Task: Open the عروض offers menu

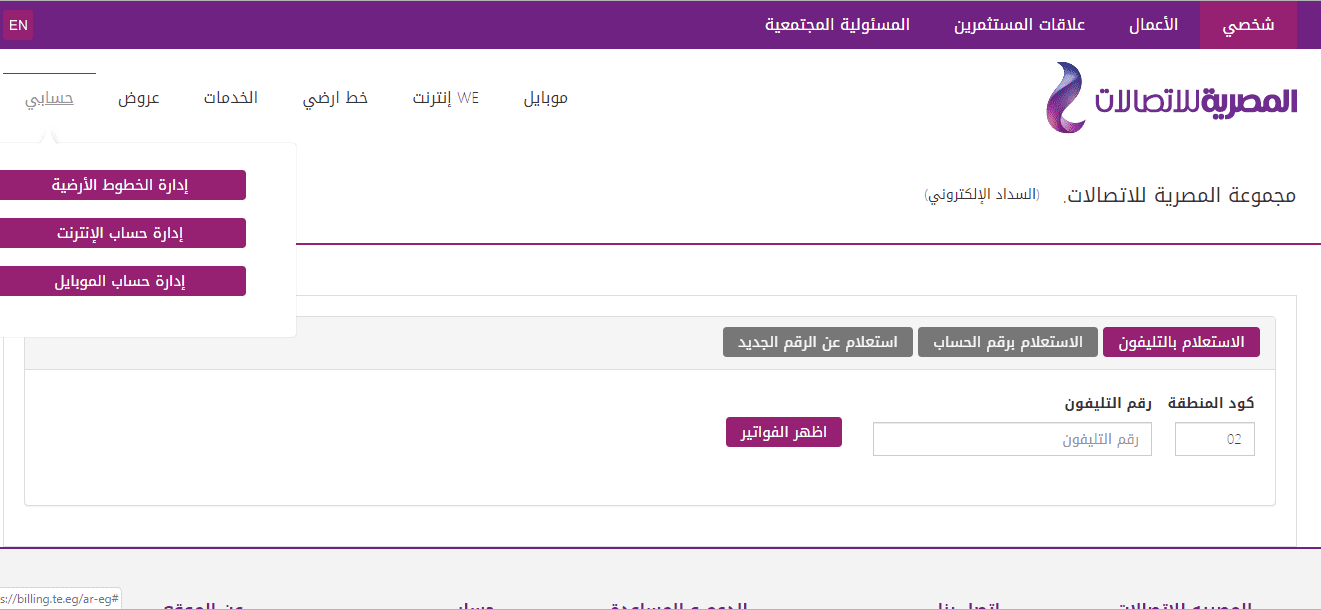Action: point(139,98)
